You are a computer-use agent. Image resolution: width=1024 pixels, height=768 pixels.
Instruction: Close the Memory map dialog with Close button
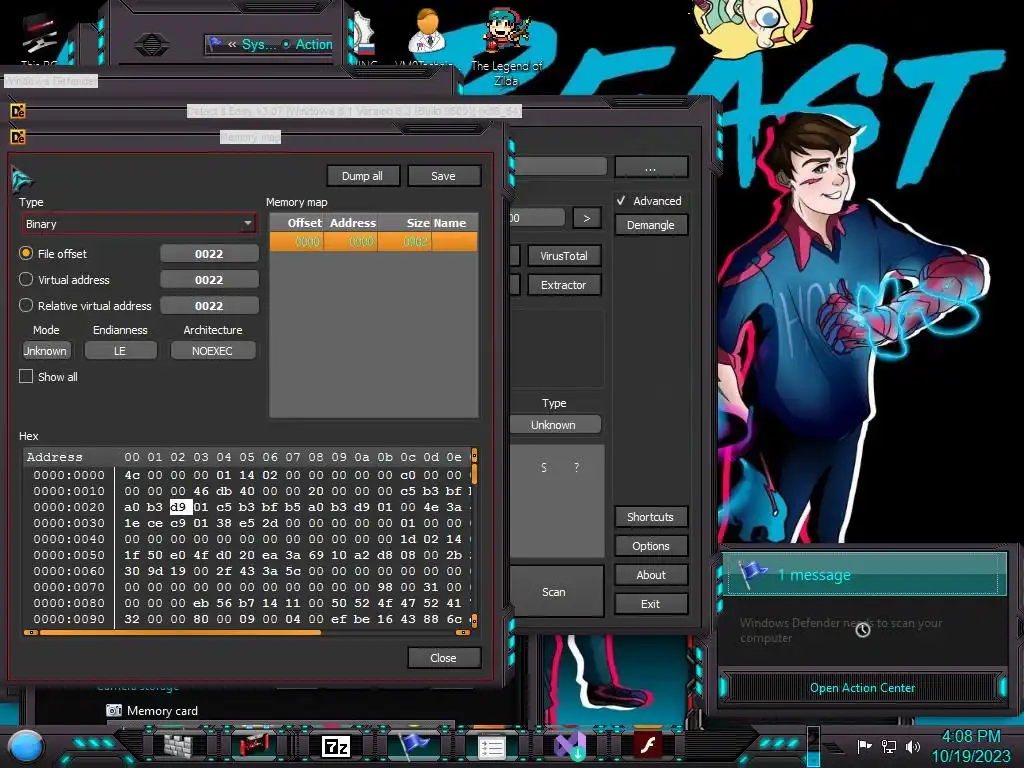click(x=443, y=658)
